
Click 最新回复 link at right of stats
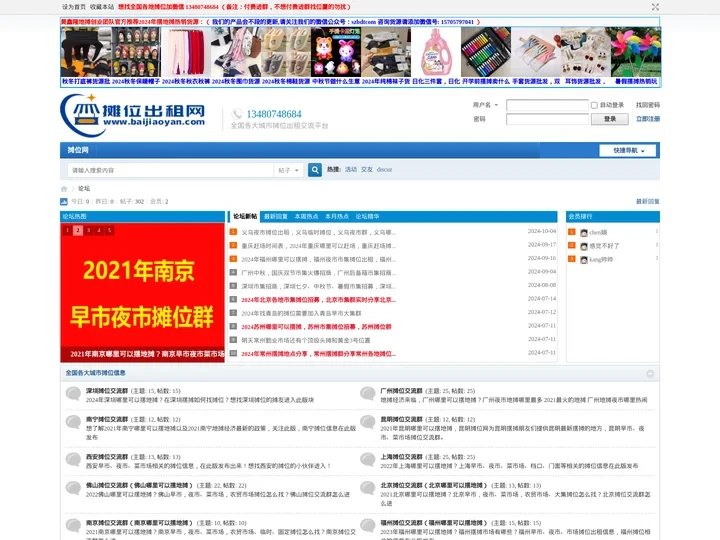tap(648, 202)
